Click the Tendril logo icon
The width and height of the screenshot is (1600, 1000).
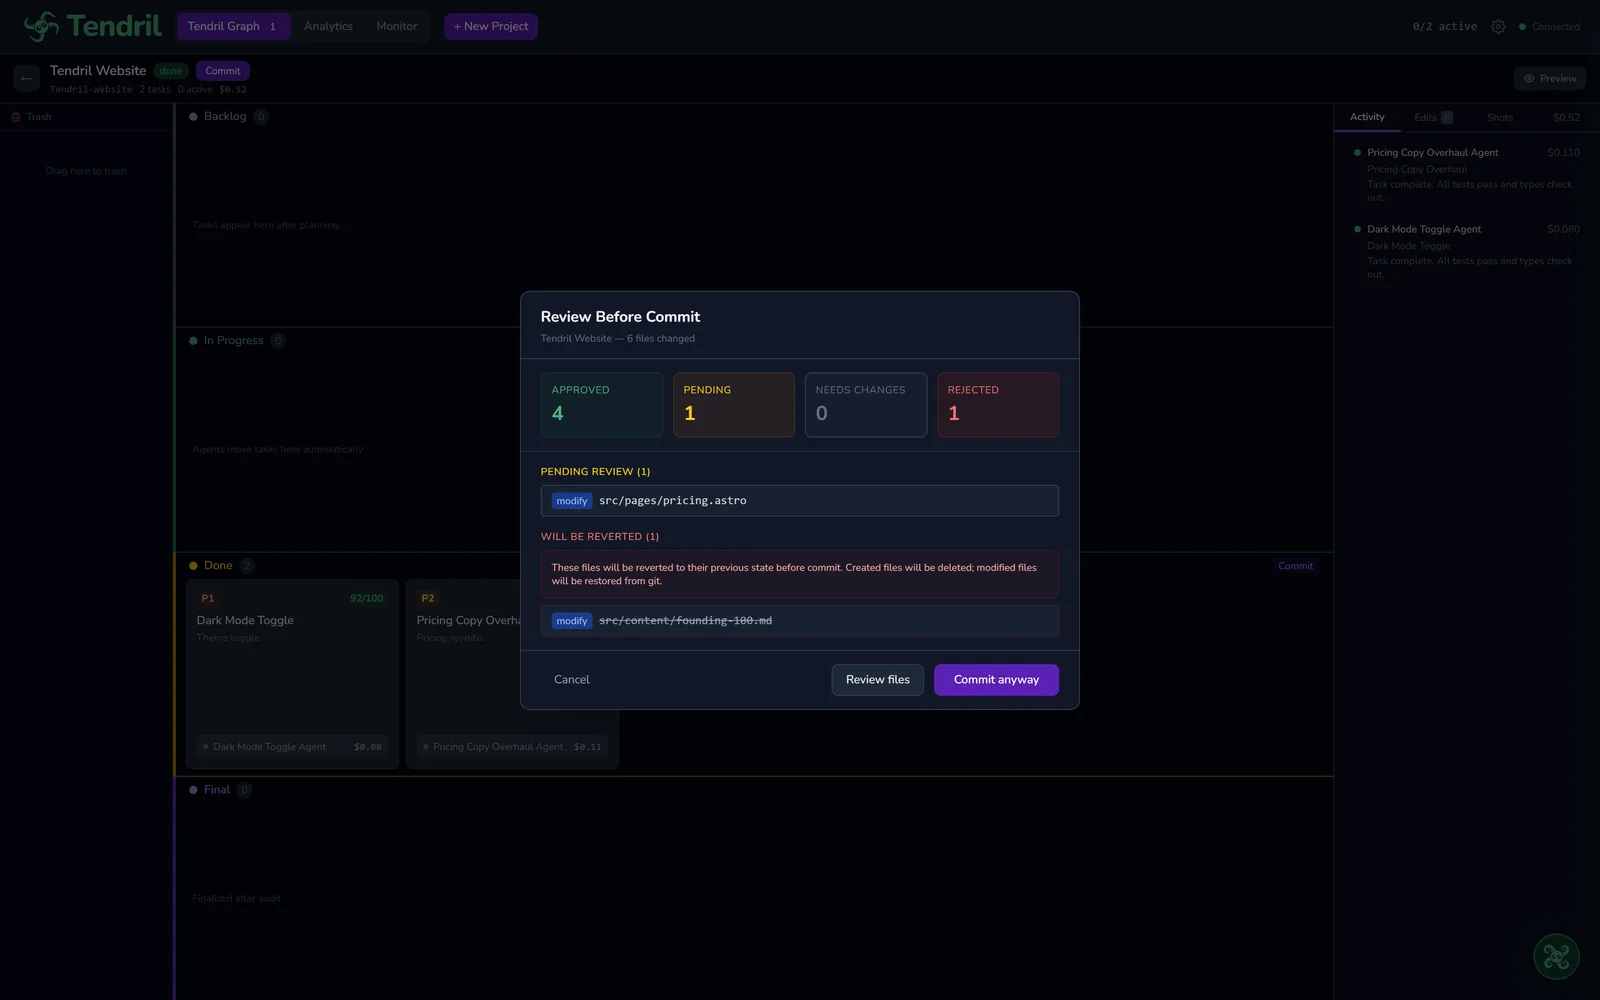point(41,26)
